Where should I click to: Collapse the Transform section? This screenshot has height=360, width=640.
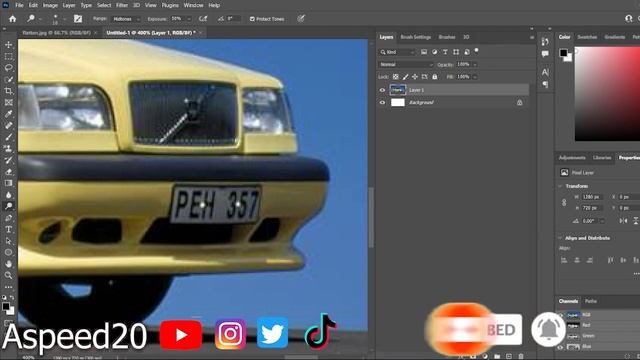560,186
